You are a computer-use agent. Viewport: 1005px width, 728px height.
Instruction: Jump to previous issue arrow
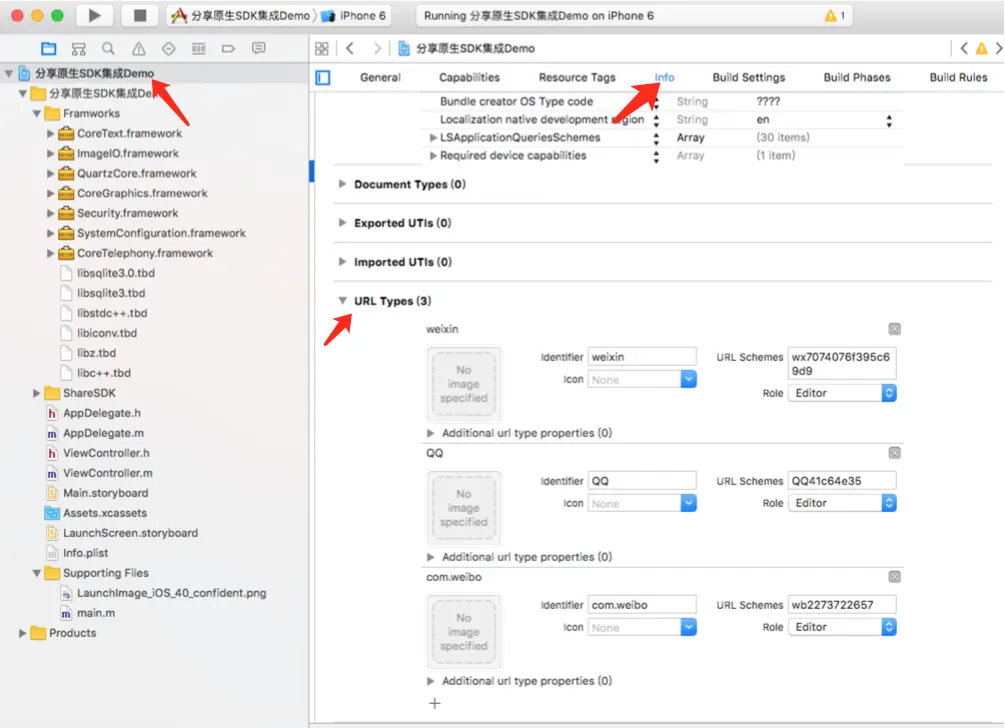[964, 49]
